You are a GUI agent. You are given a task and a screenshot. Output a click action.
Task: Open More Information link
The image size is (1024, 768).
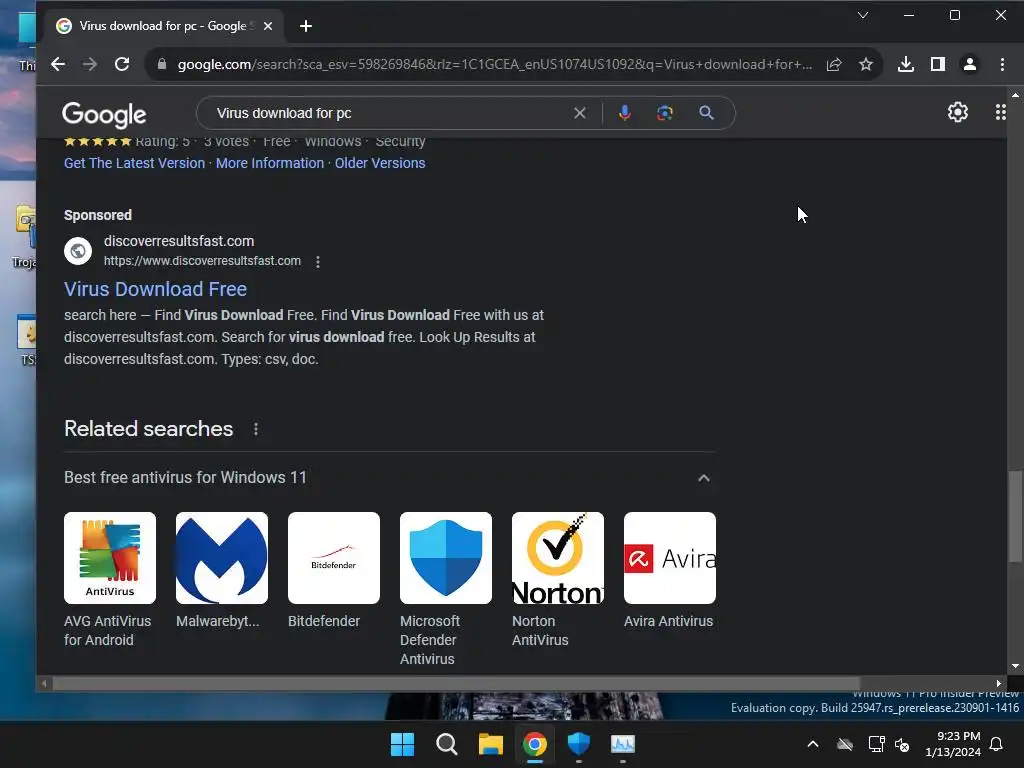pyautogui.click(x=270, y=163)
